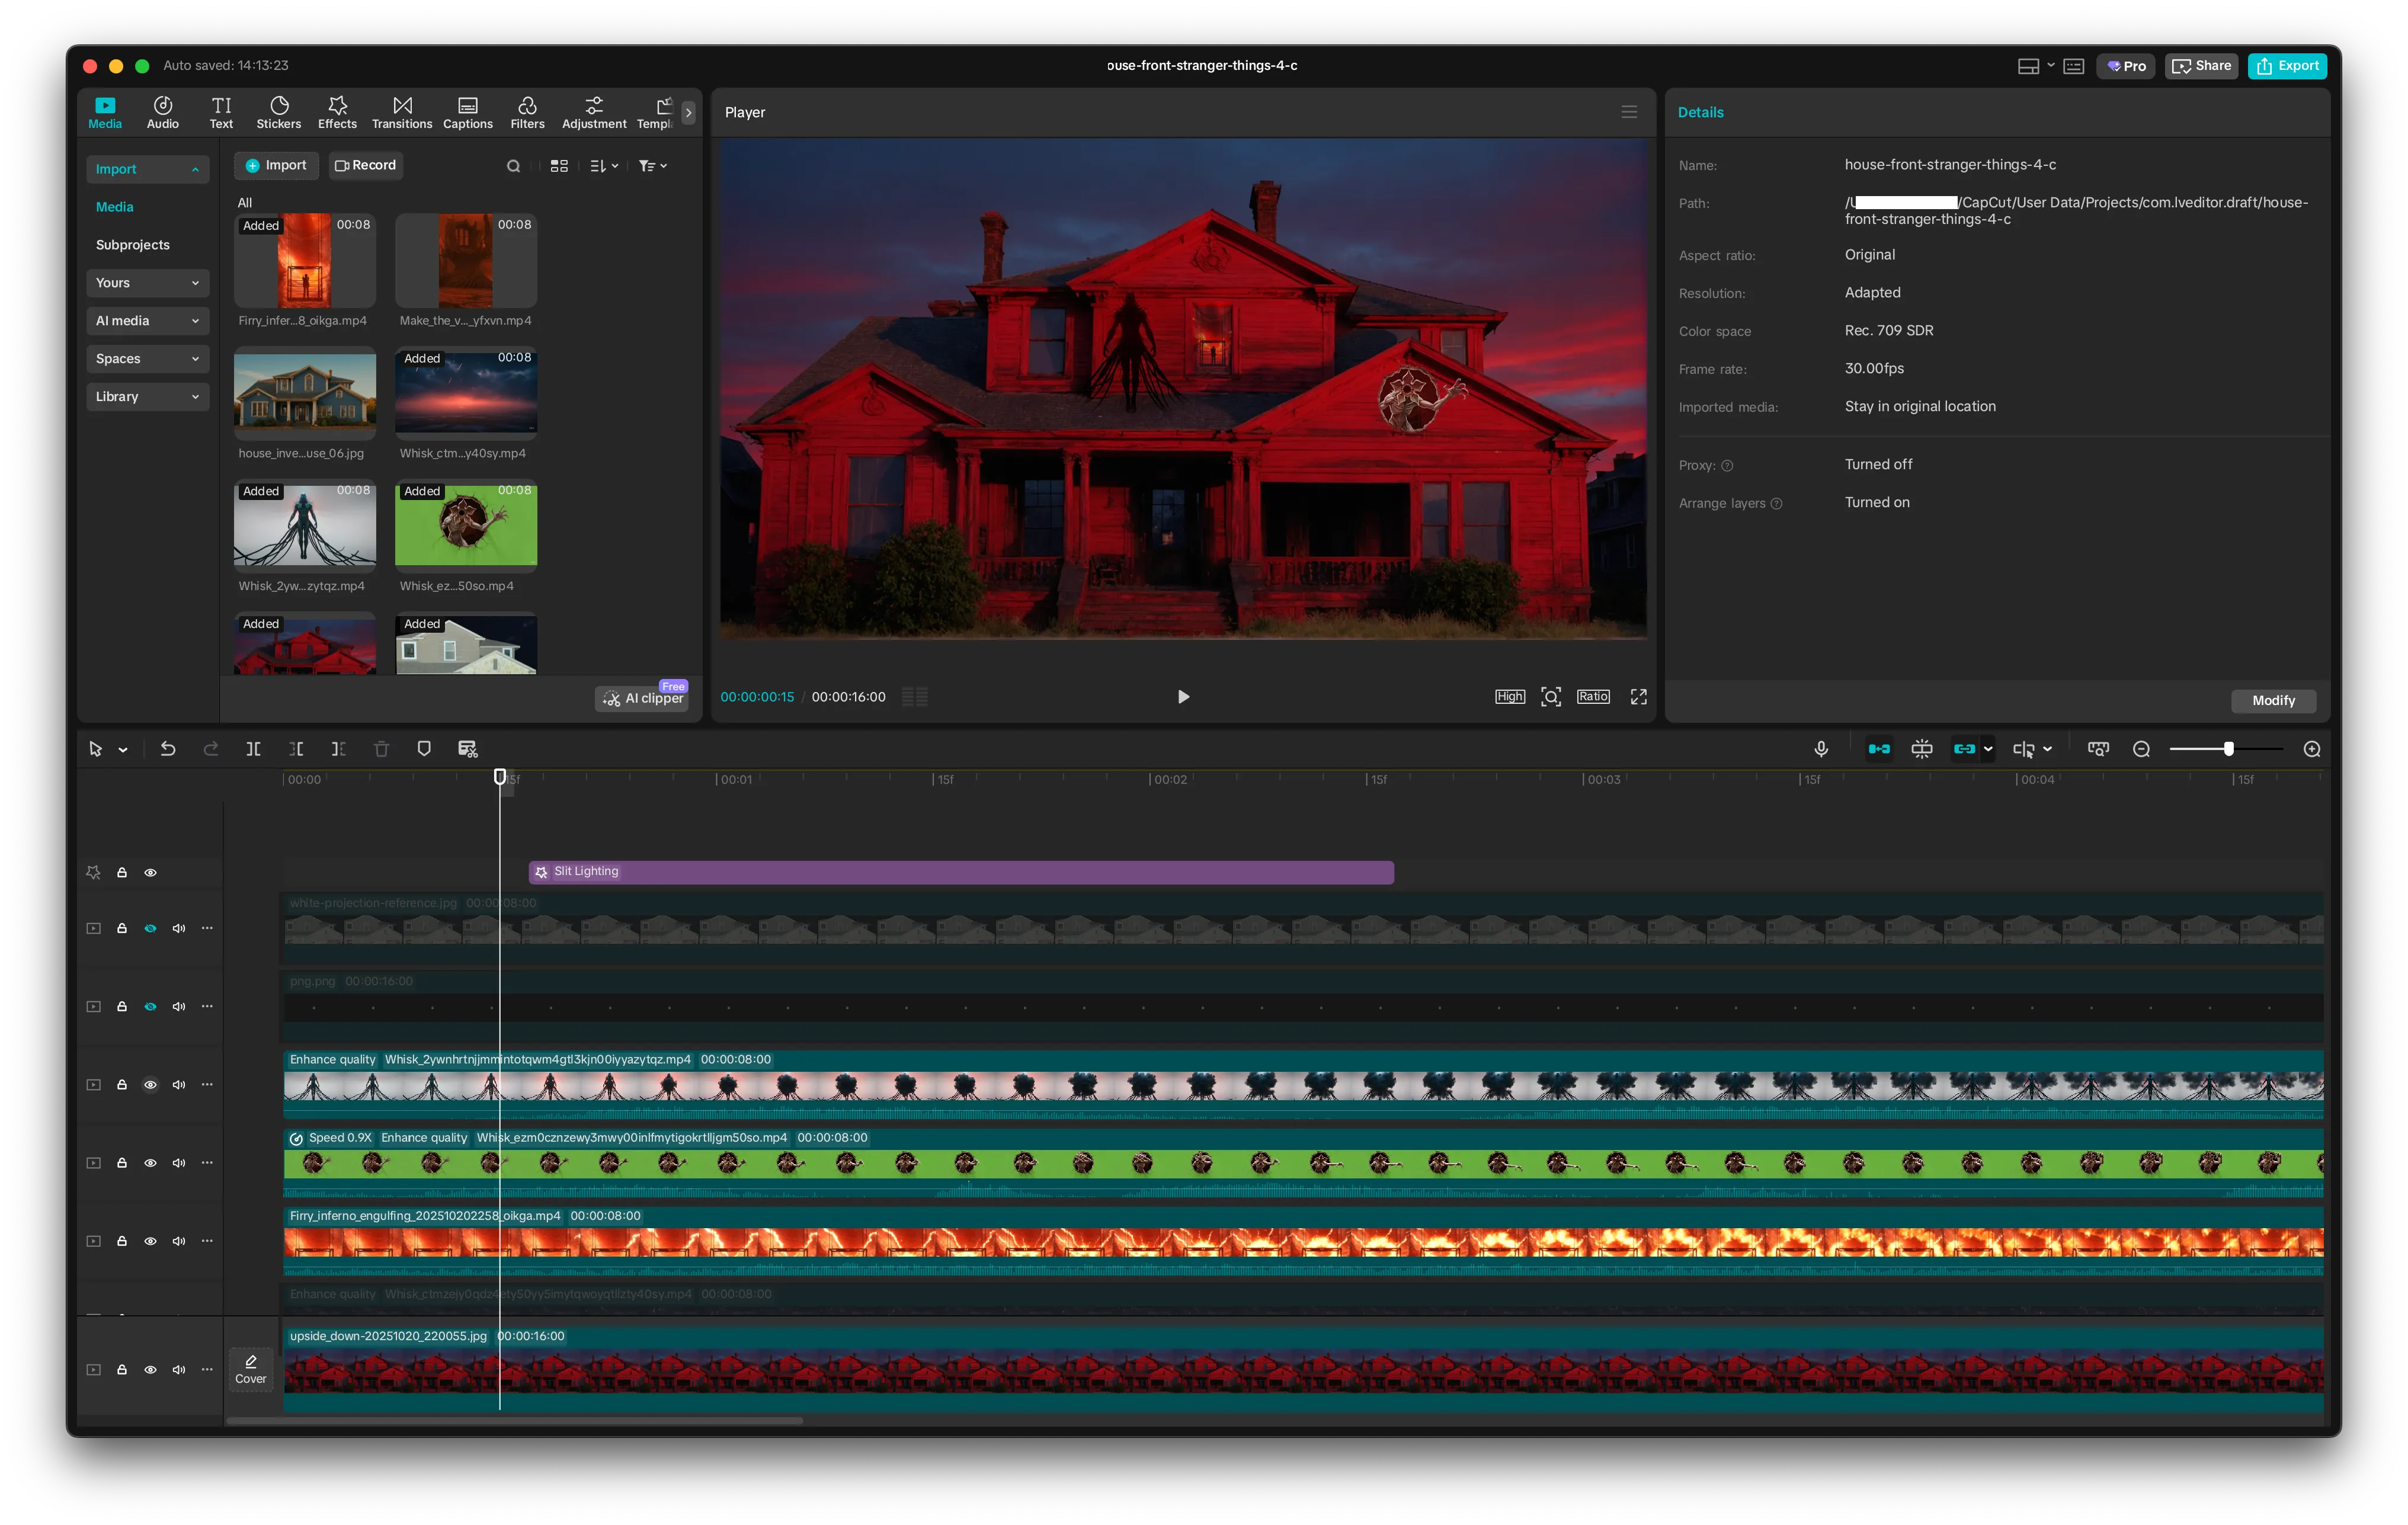Click the Split clip tool

tap(254, 749)
